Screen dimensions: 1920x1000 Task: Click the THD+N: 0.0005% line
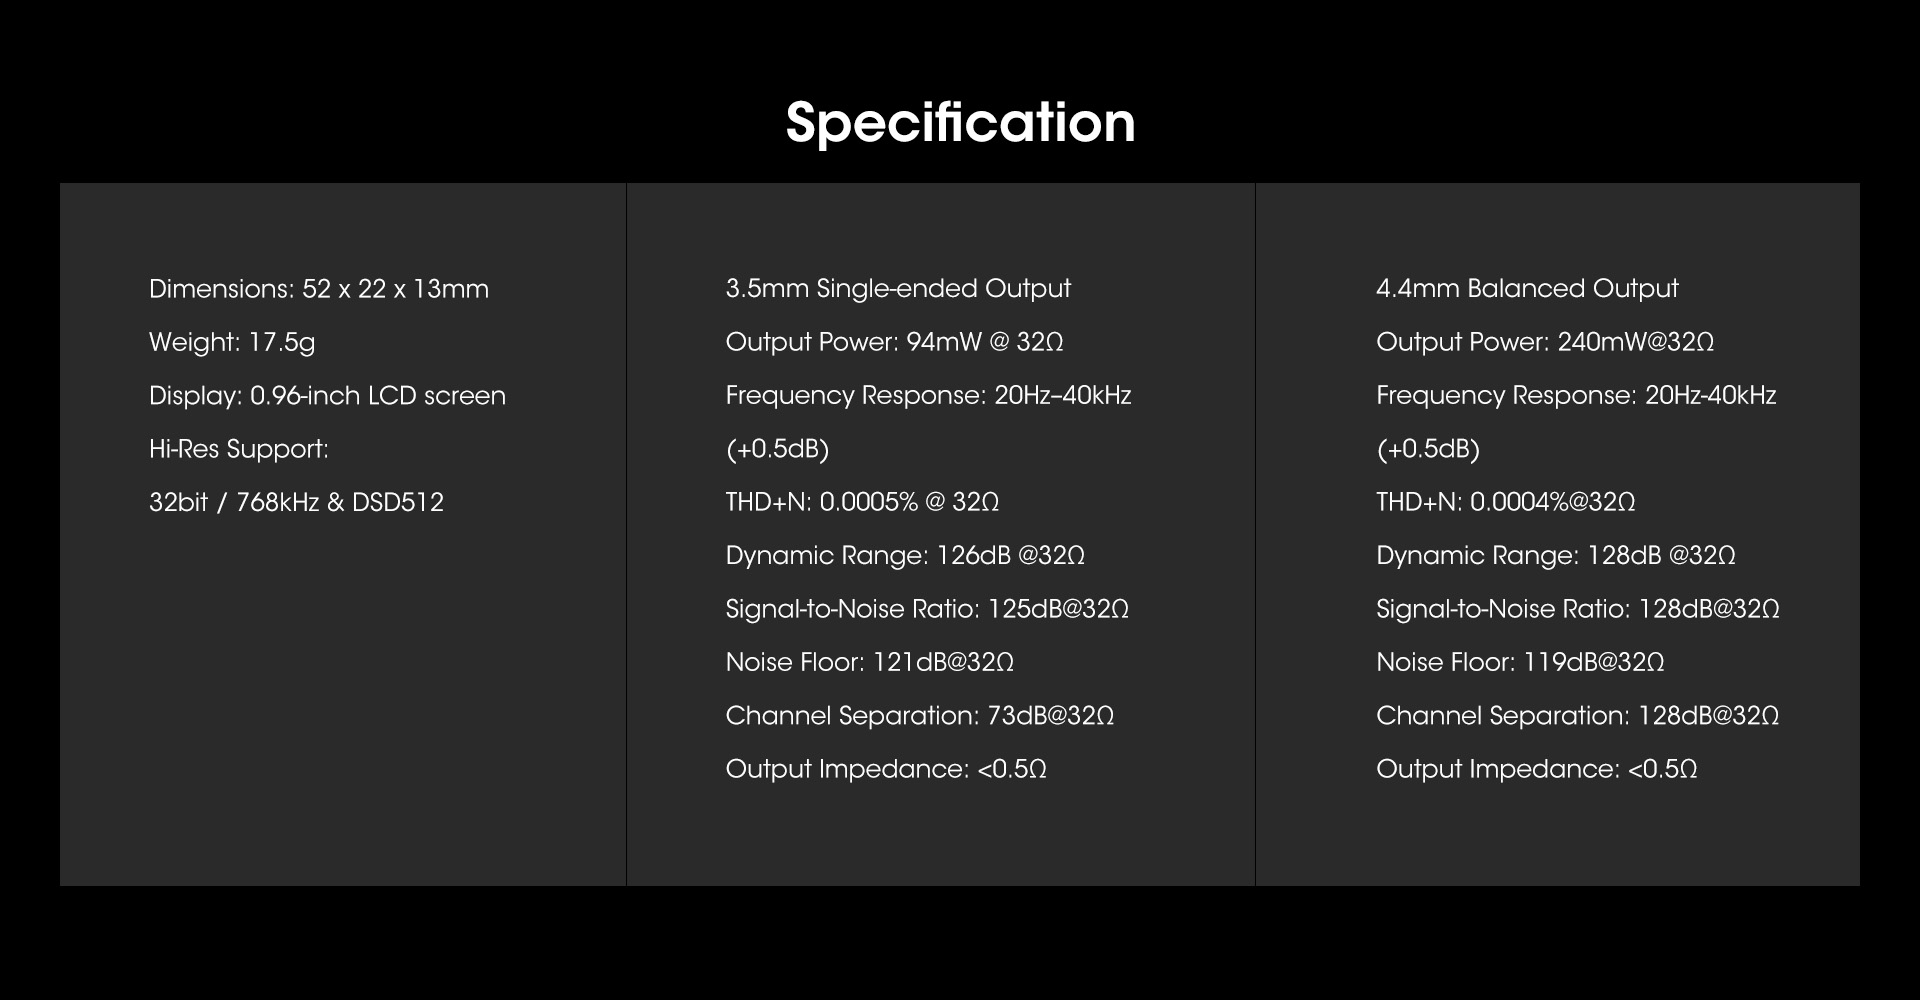(x=862, y=502)
